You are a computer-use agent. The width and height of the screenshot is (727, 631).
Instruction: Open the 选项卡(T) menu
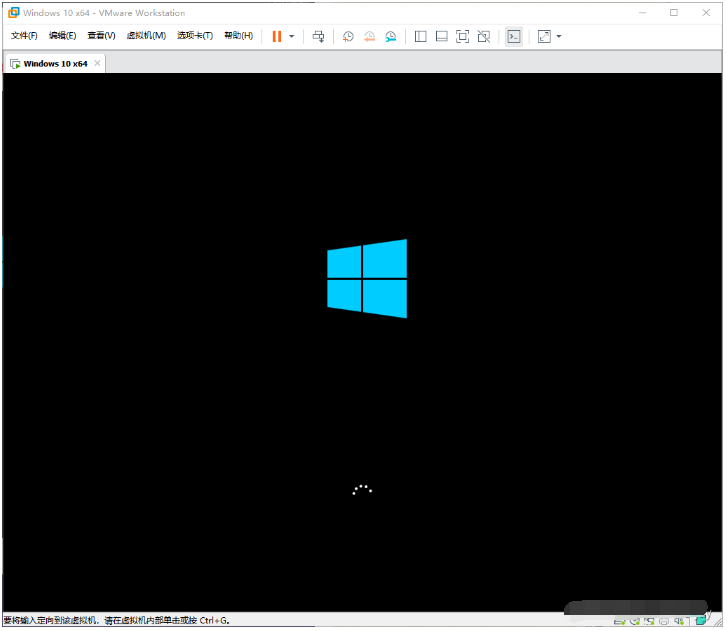tap(195, 36)
